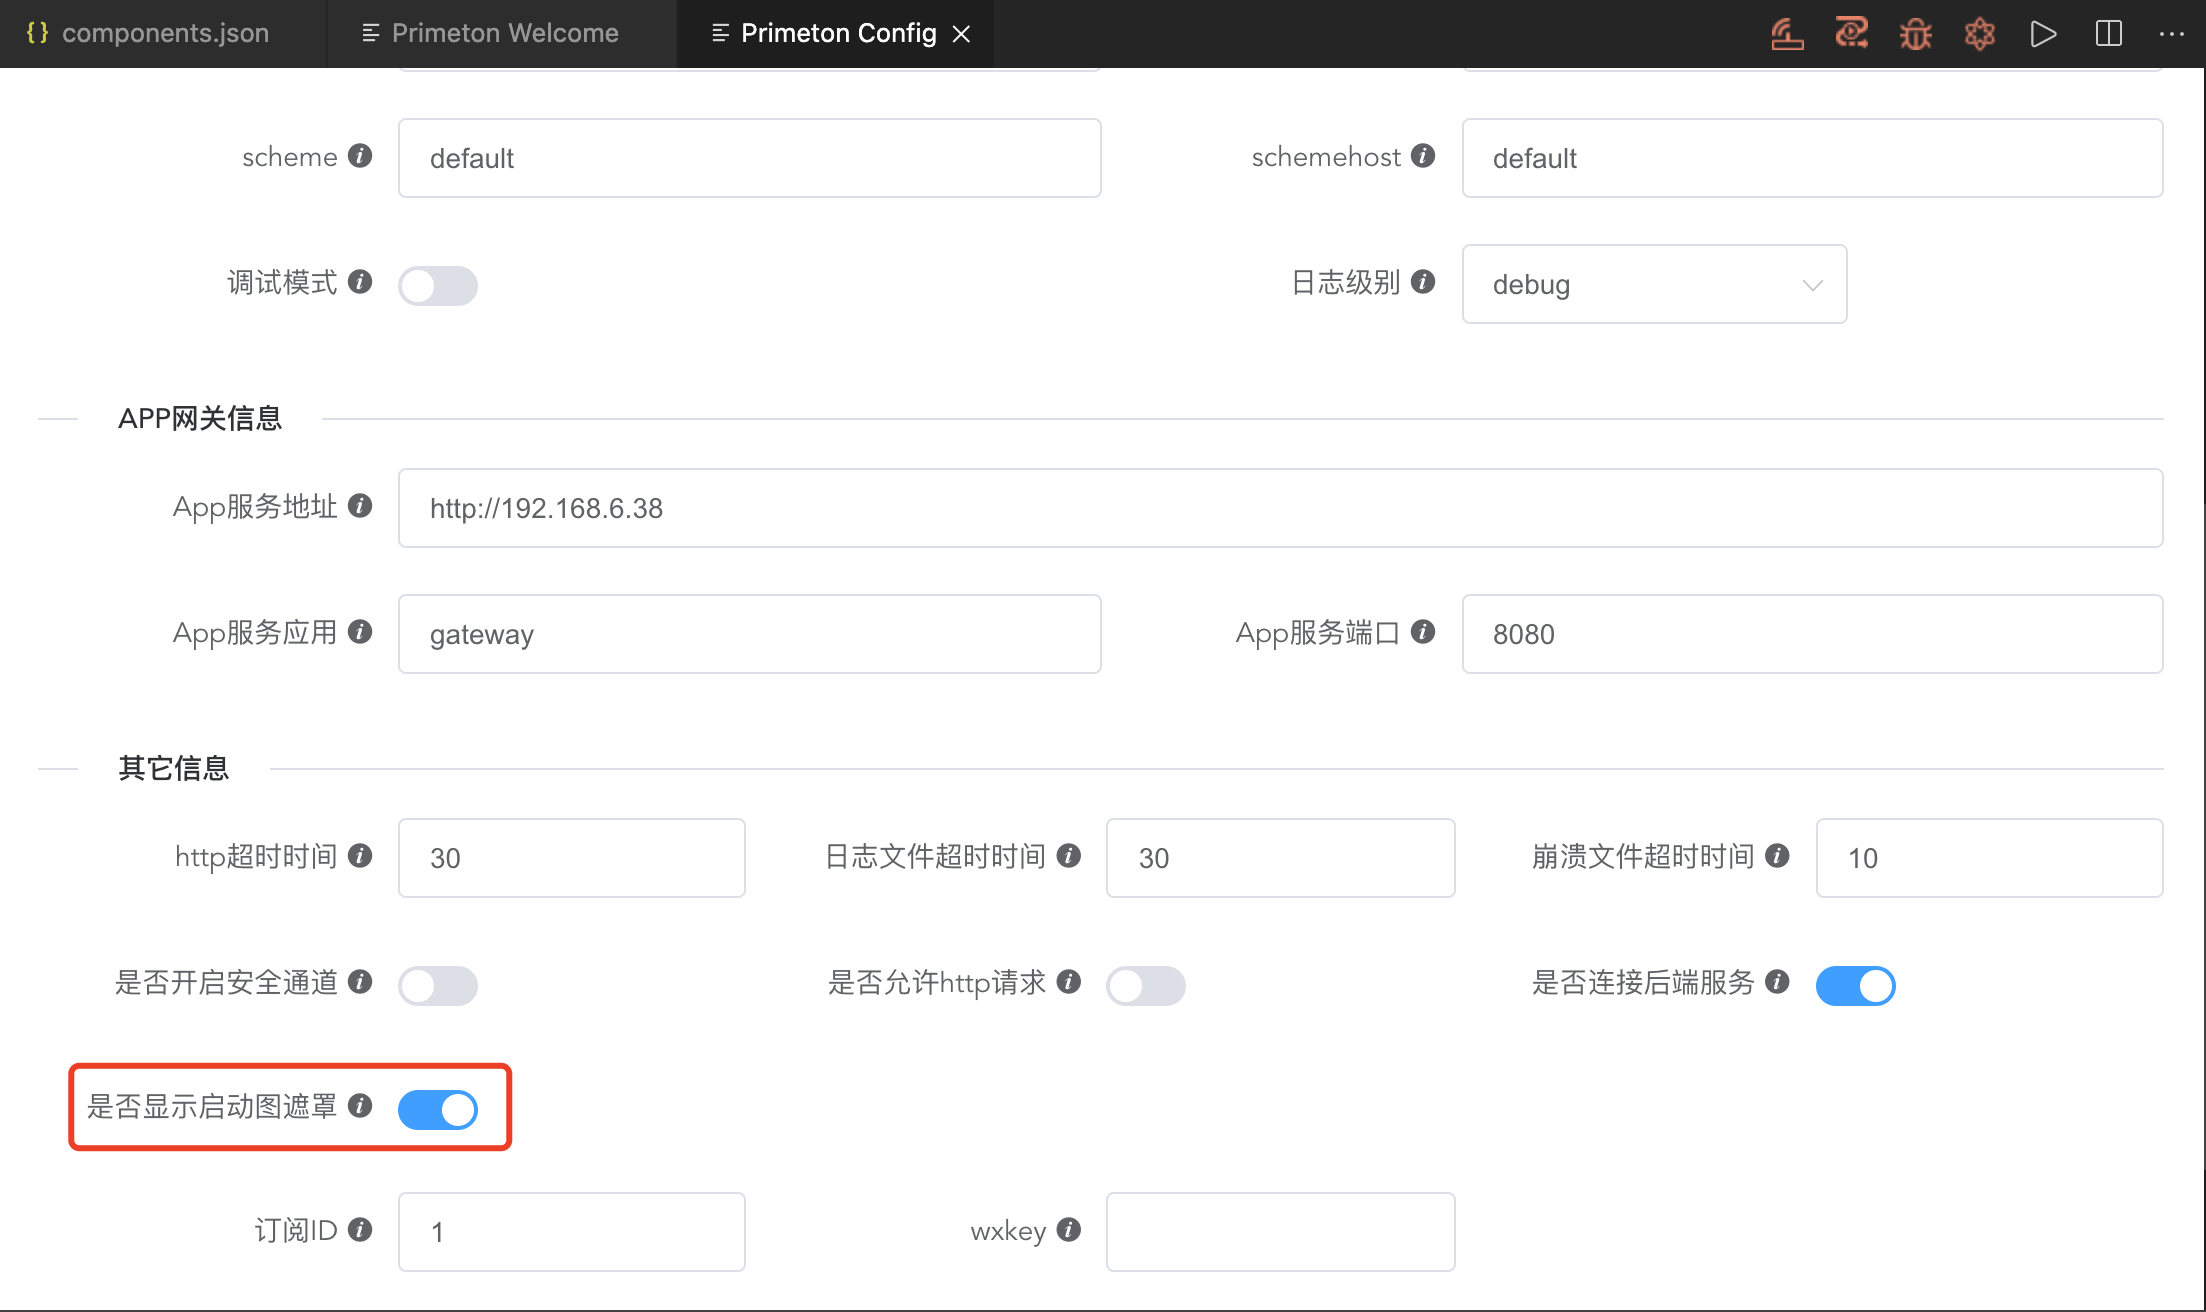Image resolution: width=2206 pixels, height=1312 pixels.
Task: Open the 日志级别 debug dropdown
Action: click(x=1654, y=284)
